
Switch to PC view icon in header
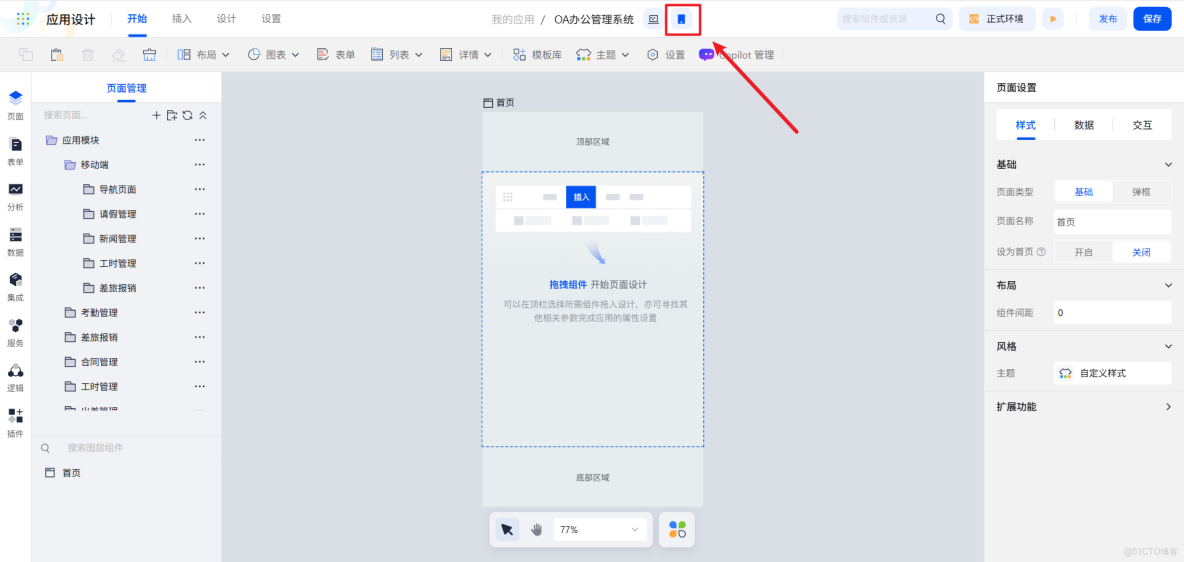click(x=654, y=19)
